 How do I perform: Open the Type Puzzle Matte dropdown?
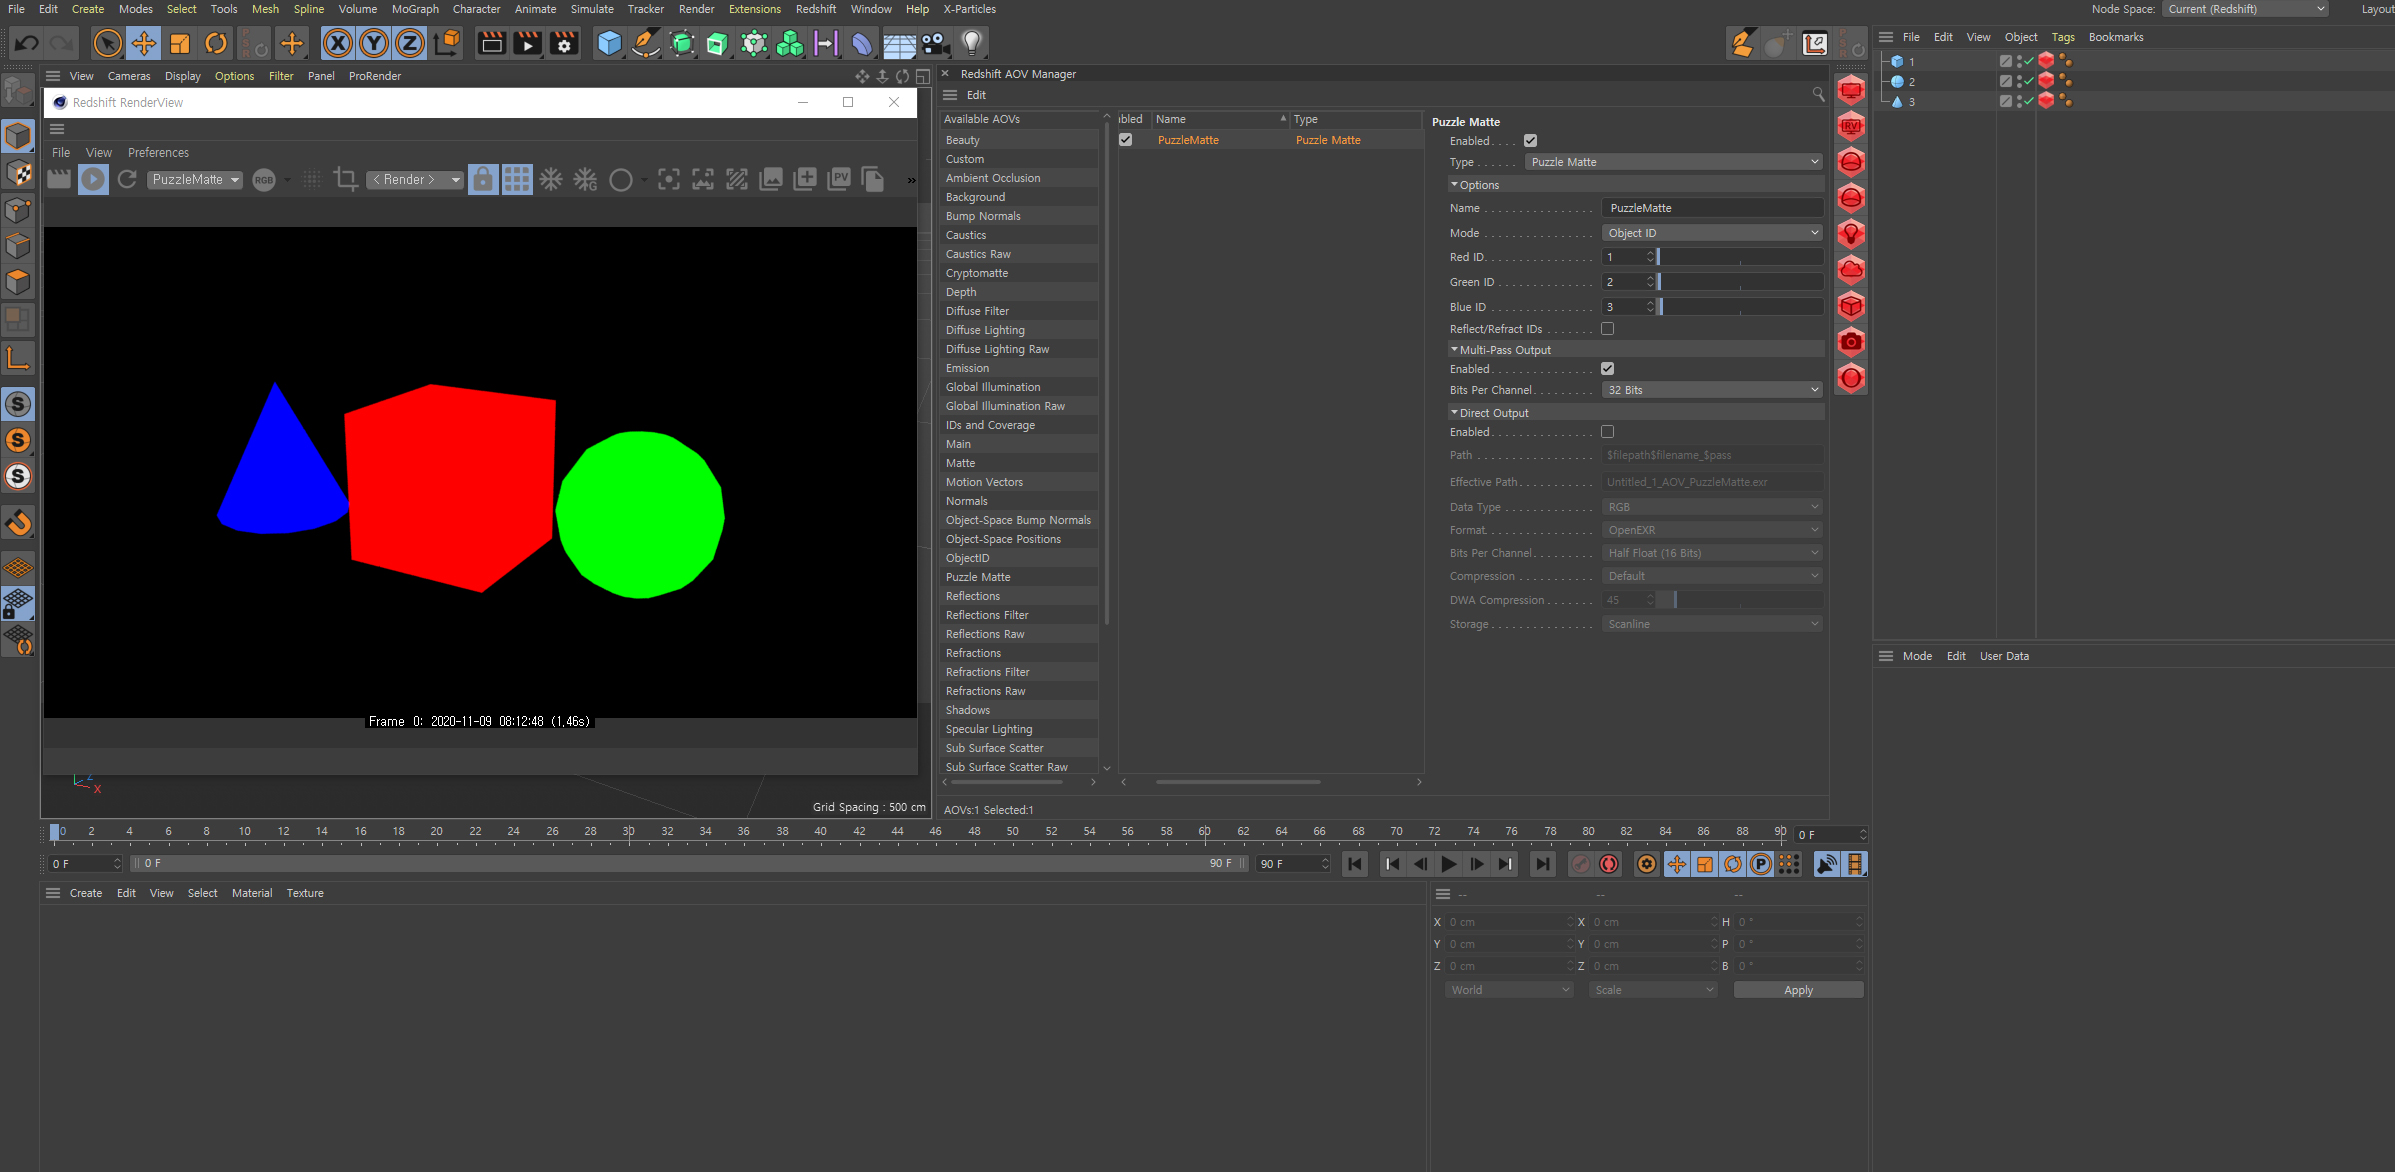click(x=1674, y=162)
